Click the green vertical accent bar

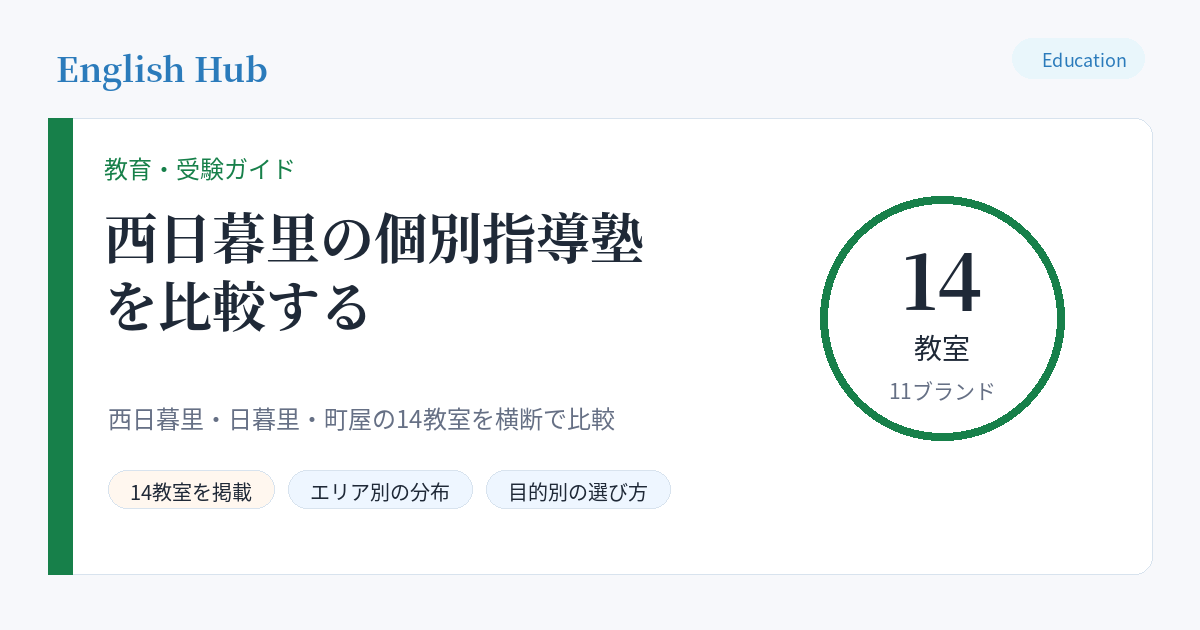60,346
